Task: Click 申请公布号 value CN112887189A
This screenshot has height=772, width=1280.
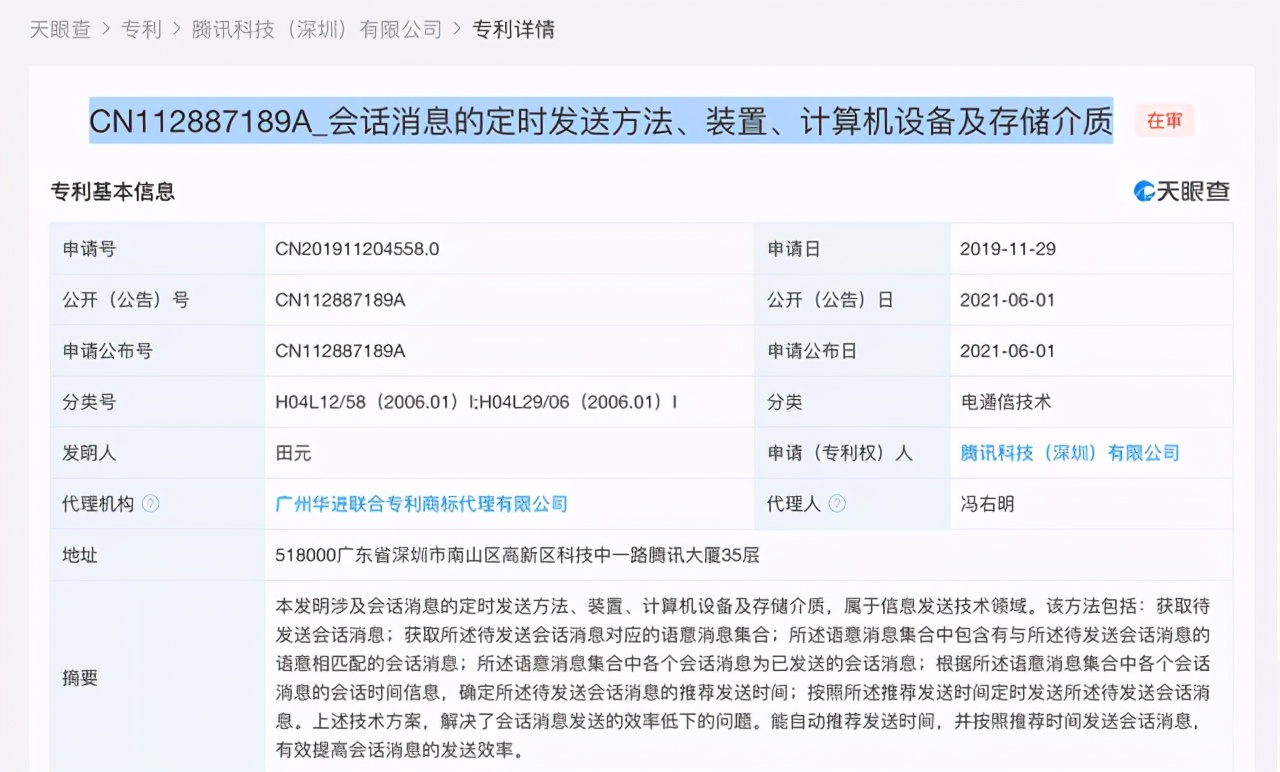Action: 340,351
